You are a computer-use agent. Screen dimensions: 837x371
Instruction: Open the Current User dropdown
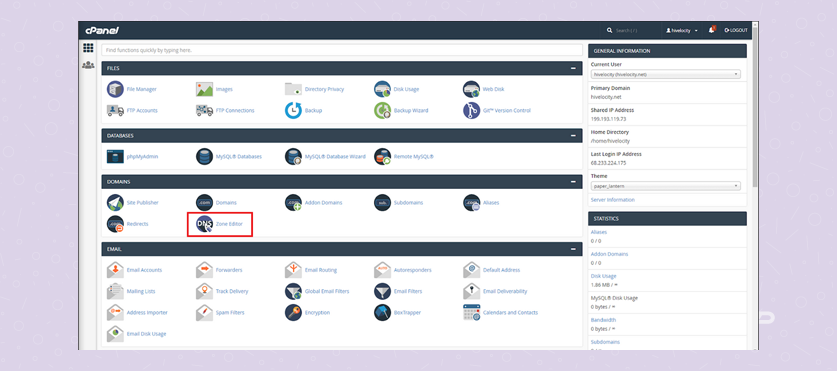pos(666,74)
